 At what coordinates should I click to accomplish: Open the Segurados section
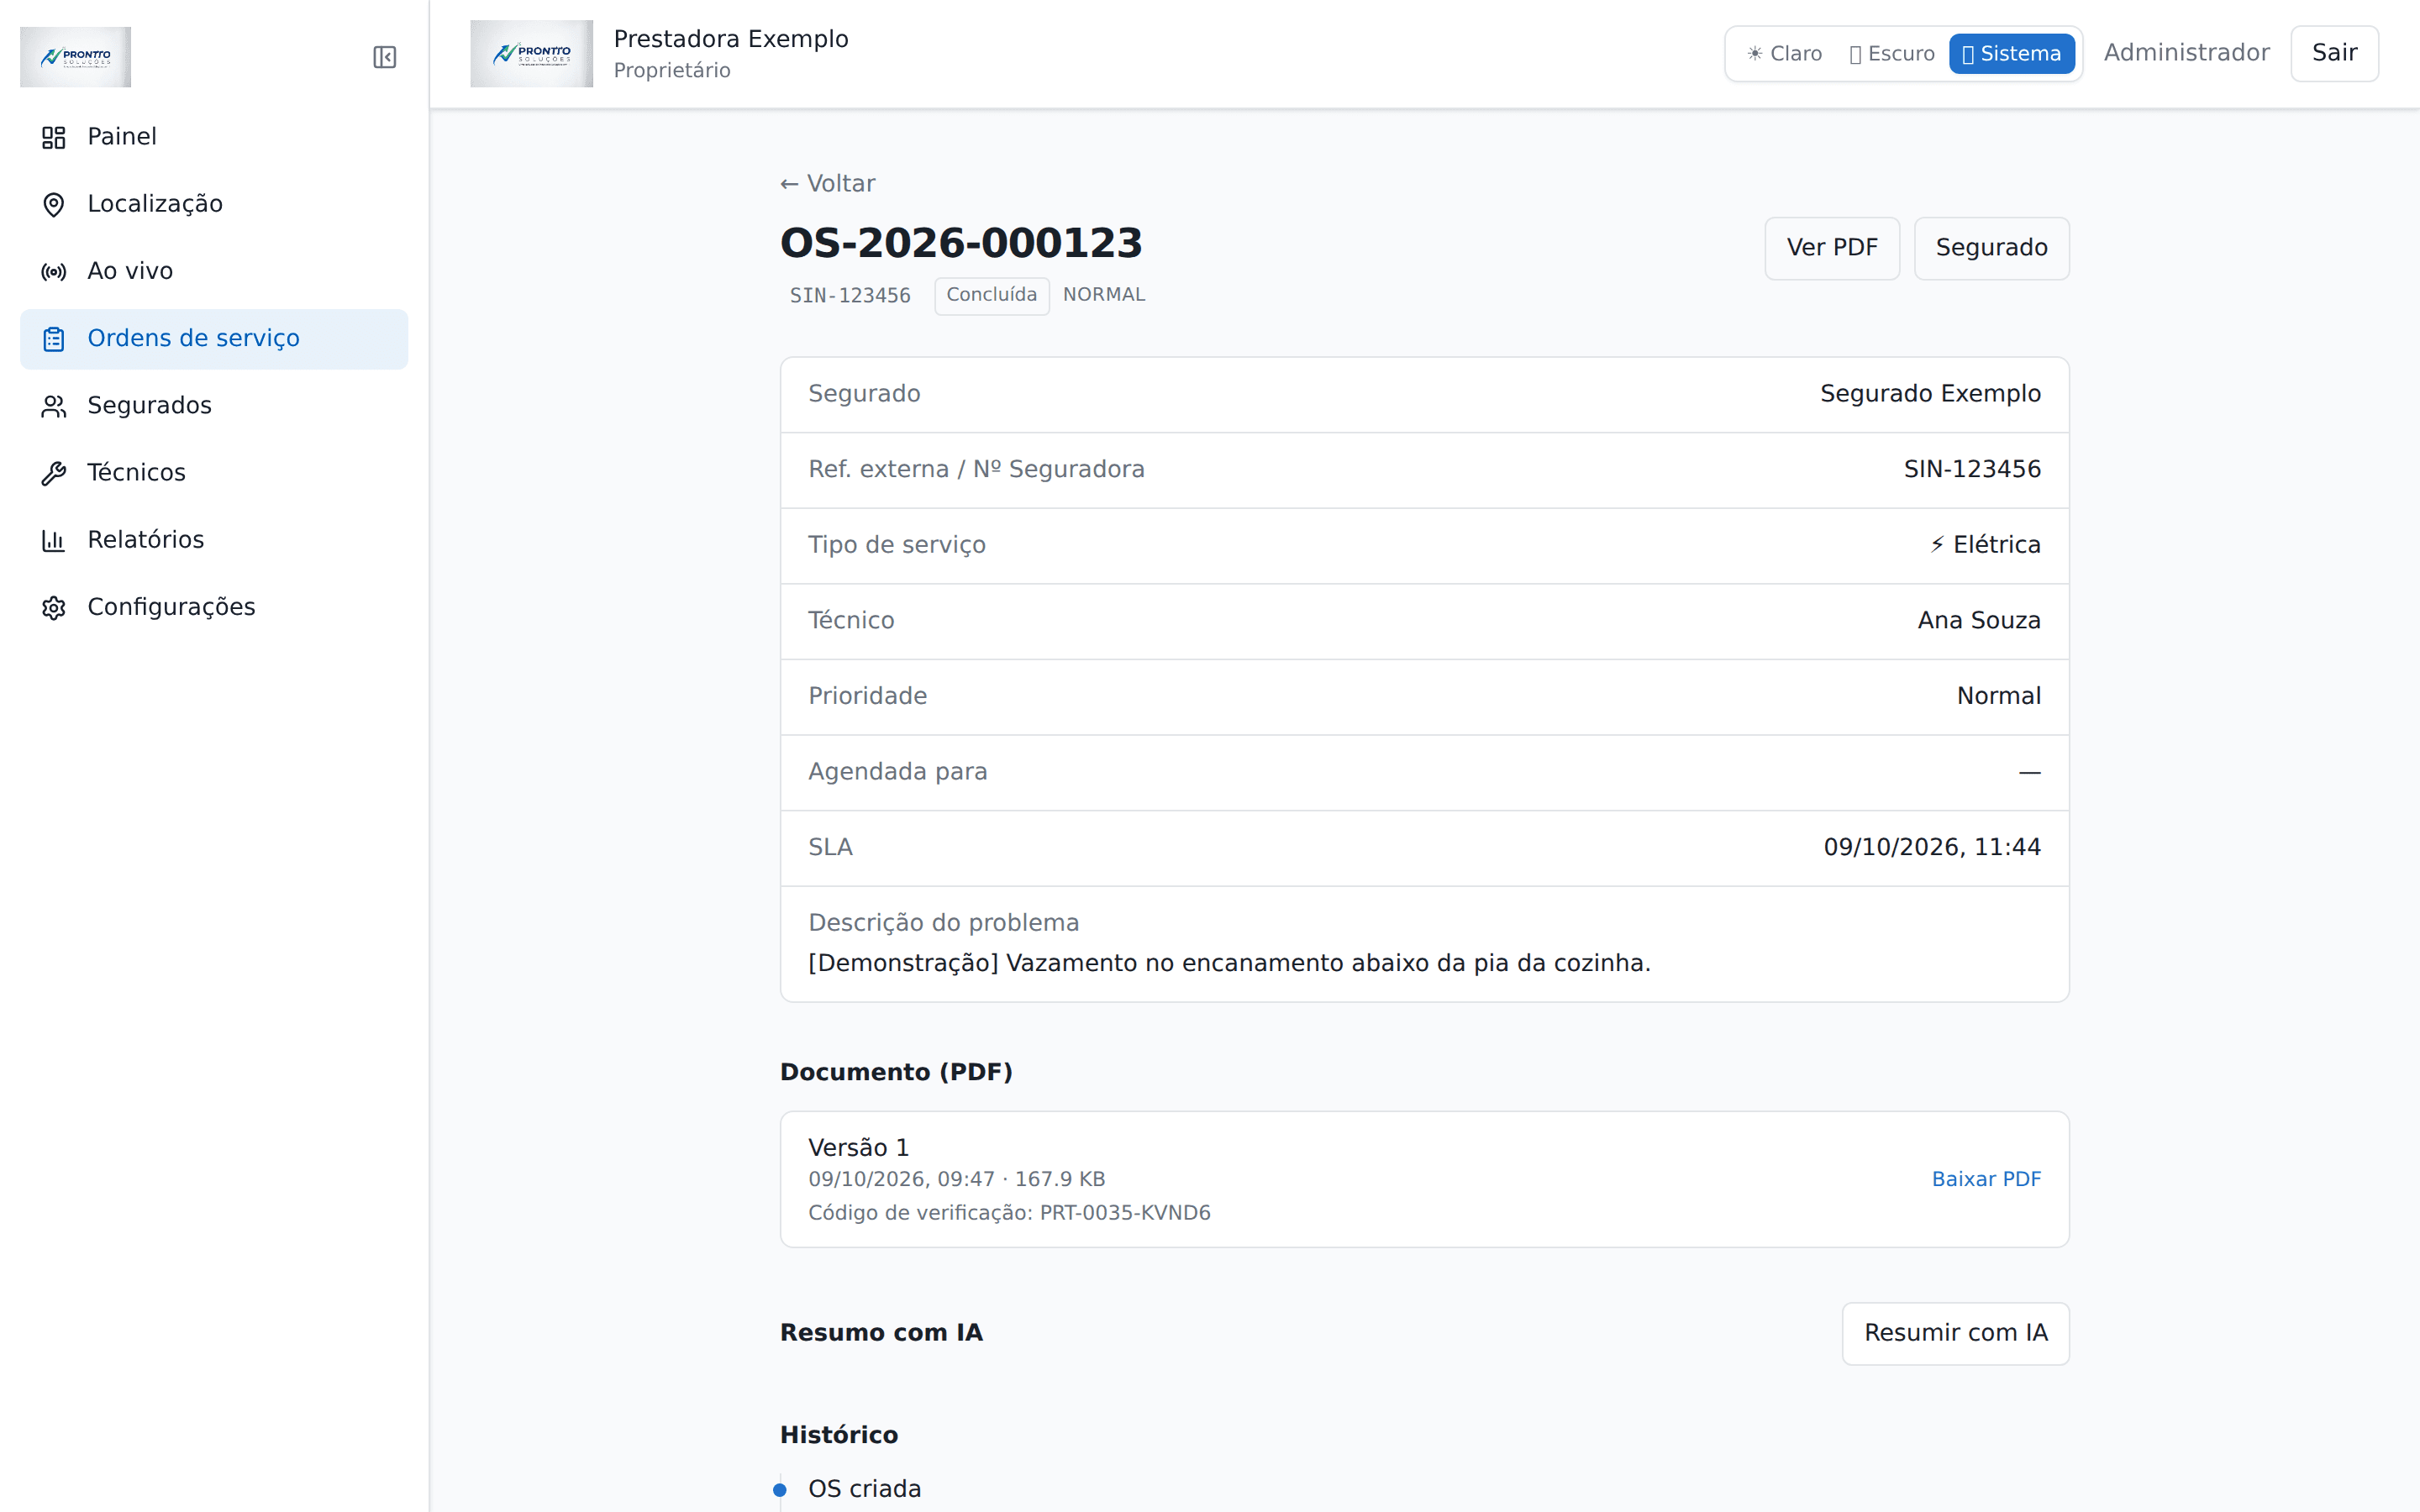point(214,406)
